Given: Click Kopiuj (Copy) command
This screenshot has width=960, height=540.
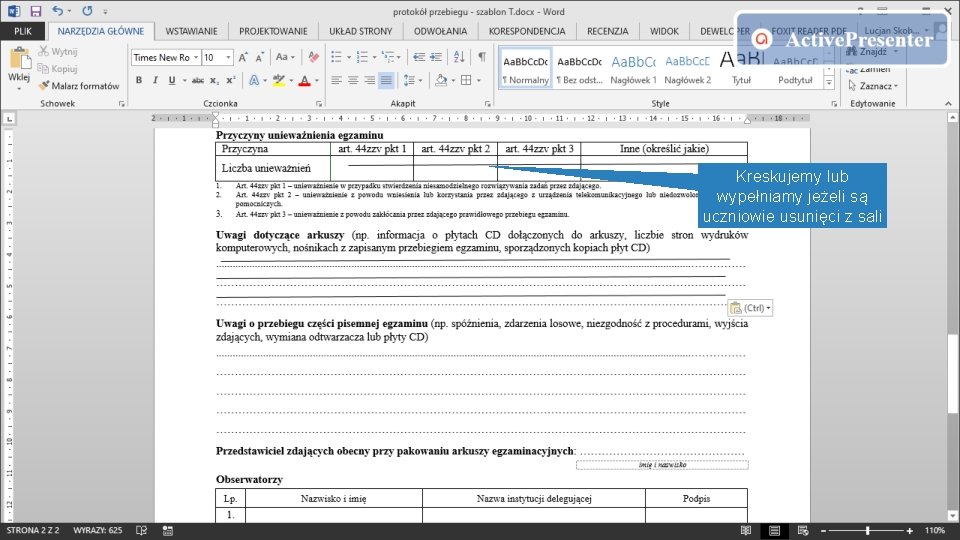Looking at the screenshot, I should (x=58, y=69).
